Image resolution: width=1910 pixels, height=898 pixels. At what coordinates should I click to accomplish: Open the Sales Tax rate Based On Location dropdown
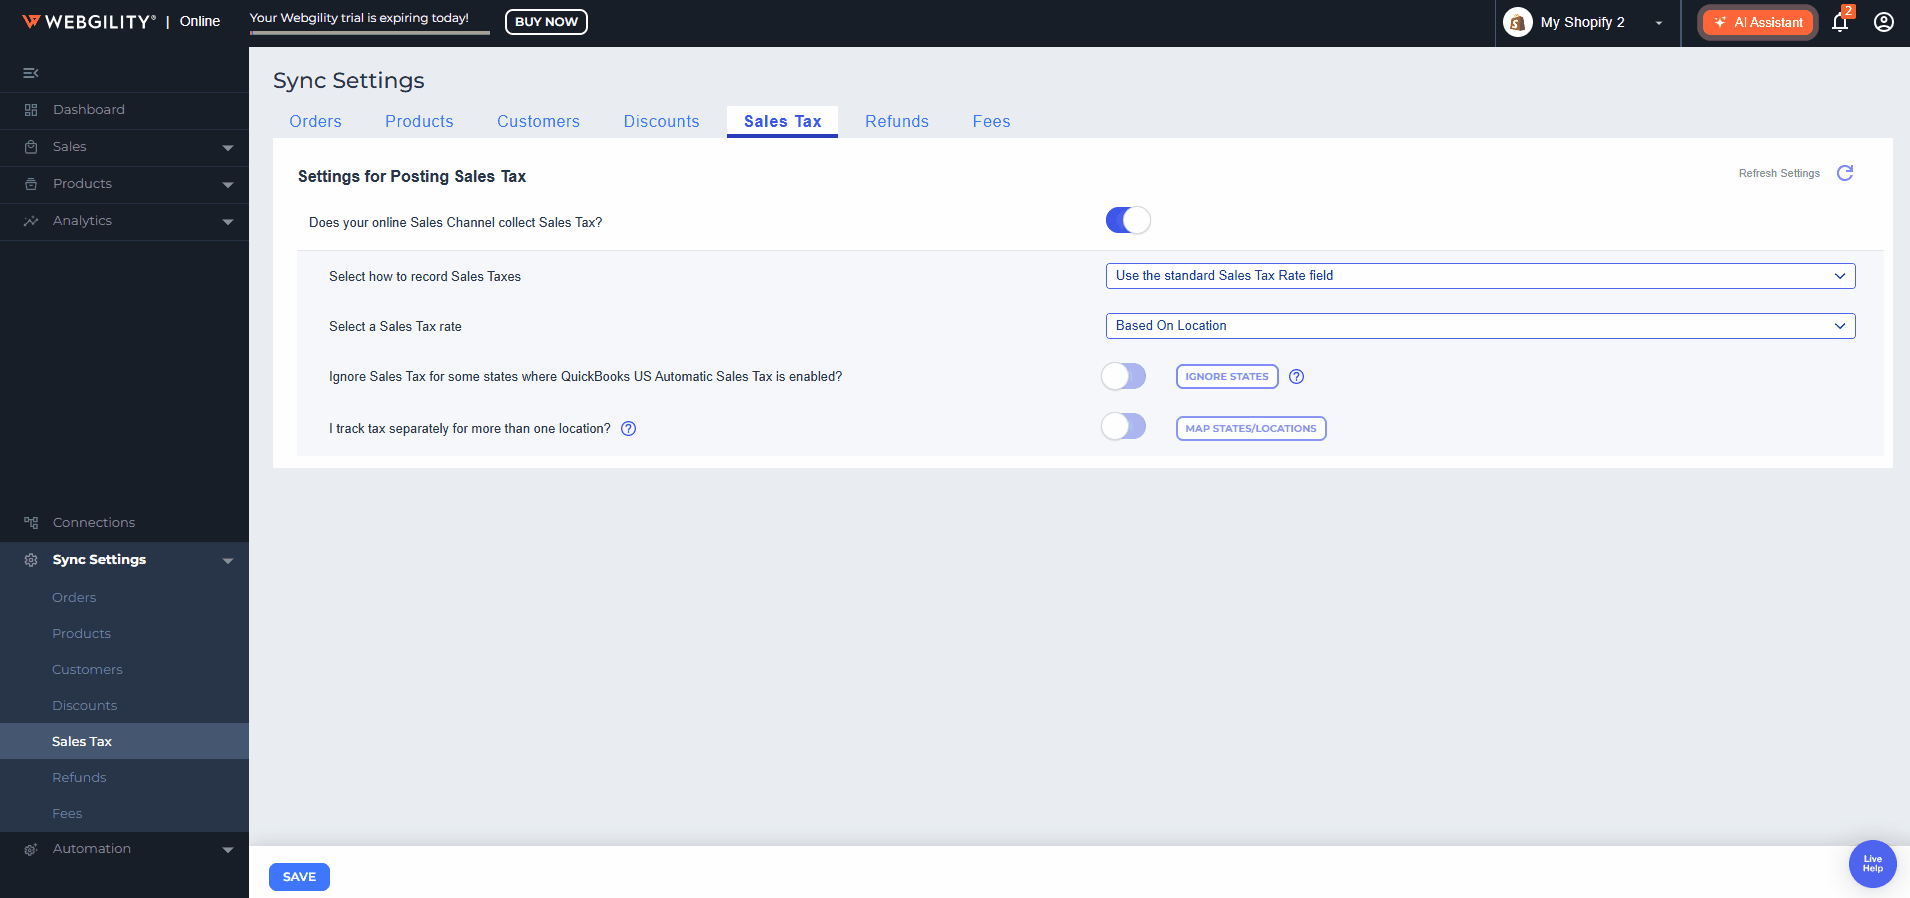tap(1480, 326)
